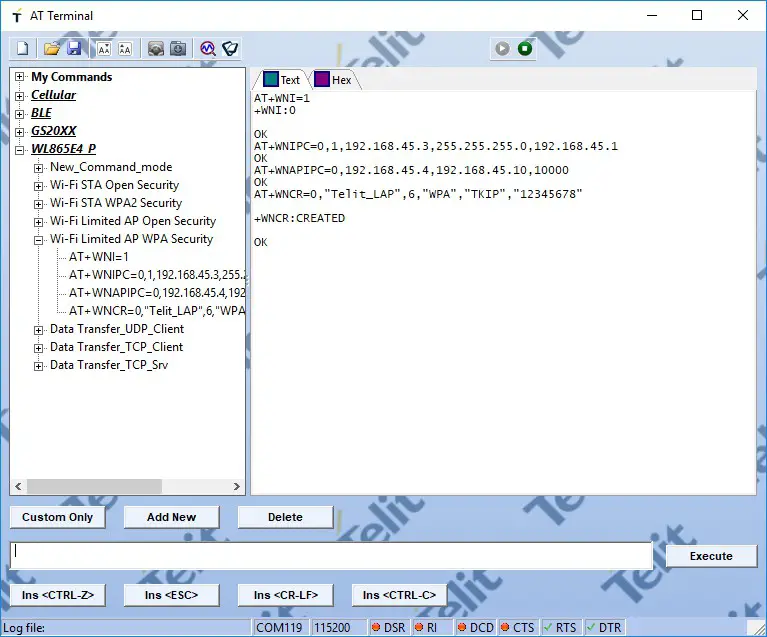Click the grey play button

(502, 48)
